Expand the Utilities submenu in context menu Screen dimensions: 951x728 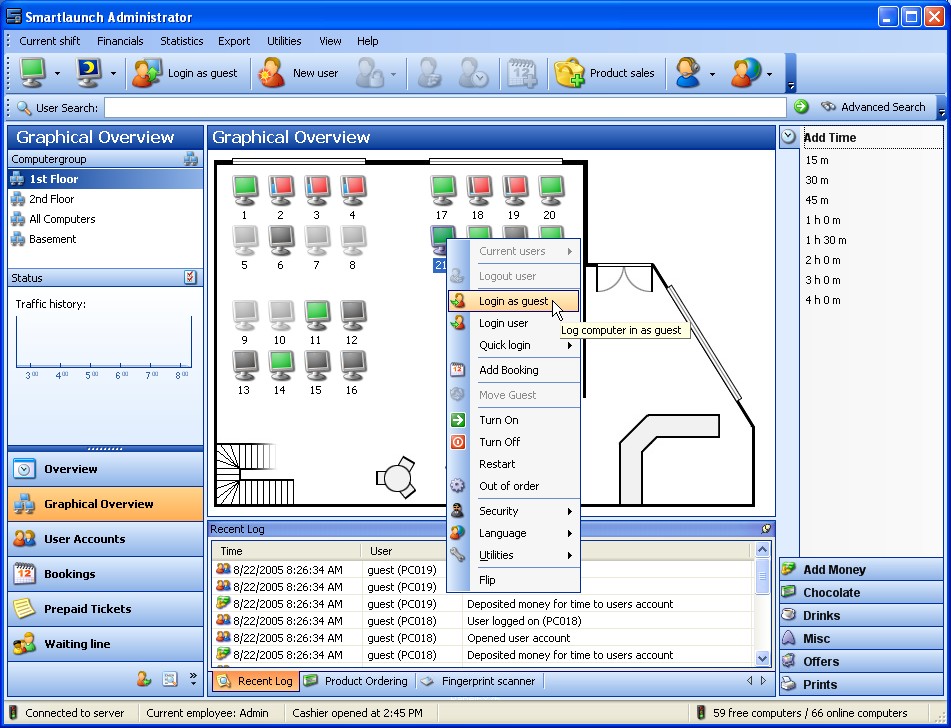513,555
